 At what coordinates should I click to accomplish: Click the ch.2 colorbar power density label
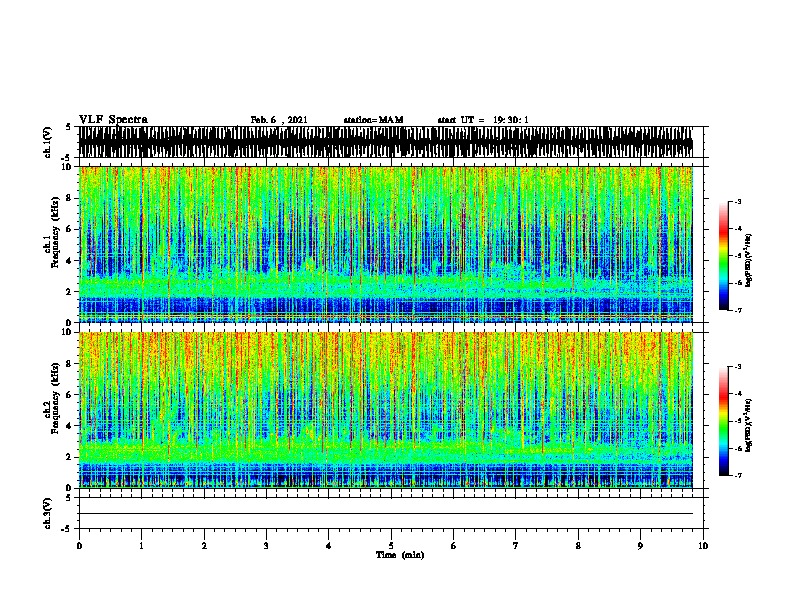(749, 425)
